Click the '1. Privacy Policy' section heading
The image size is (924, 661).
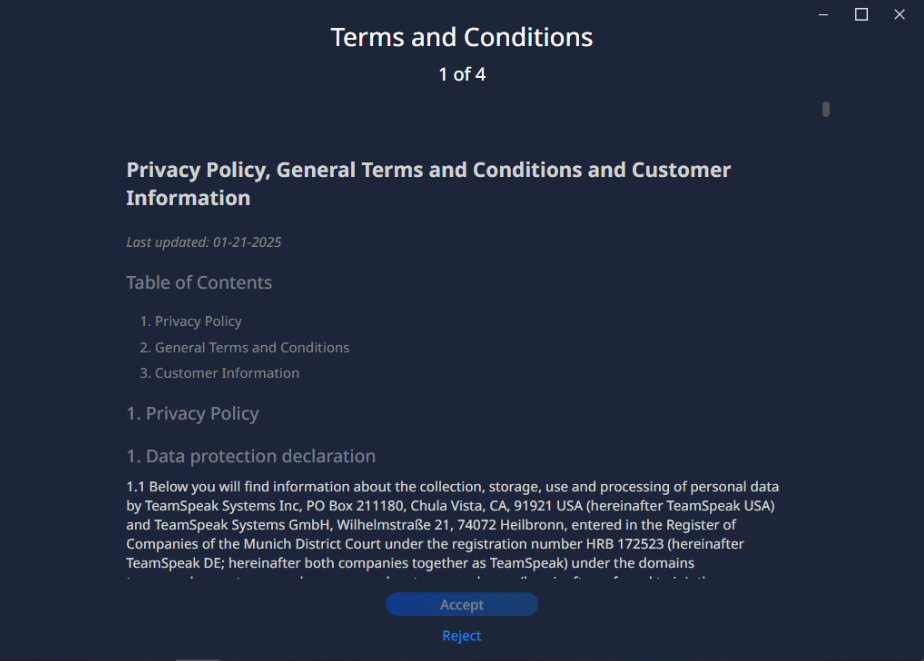coord(192,414)
